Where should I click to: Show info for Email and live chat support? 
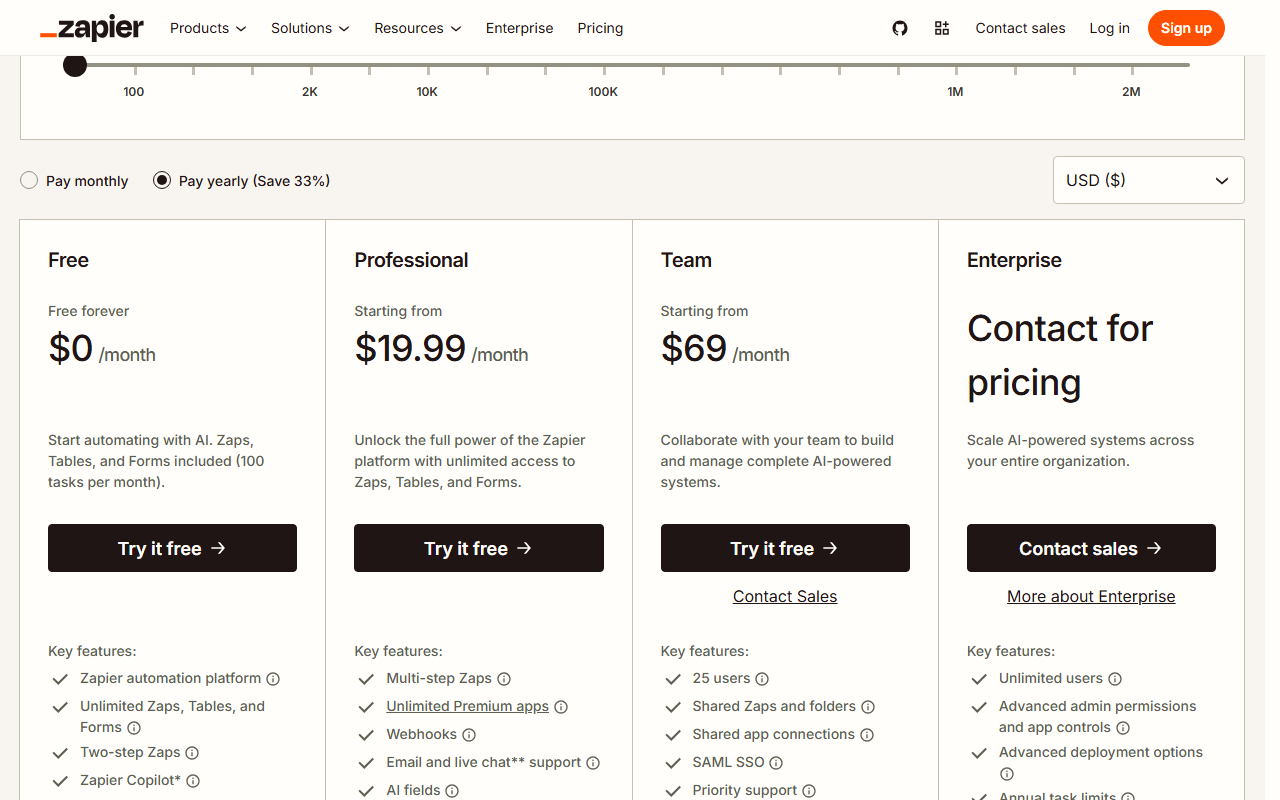(x=593, y=763)
